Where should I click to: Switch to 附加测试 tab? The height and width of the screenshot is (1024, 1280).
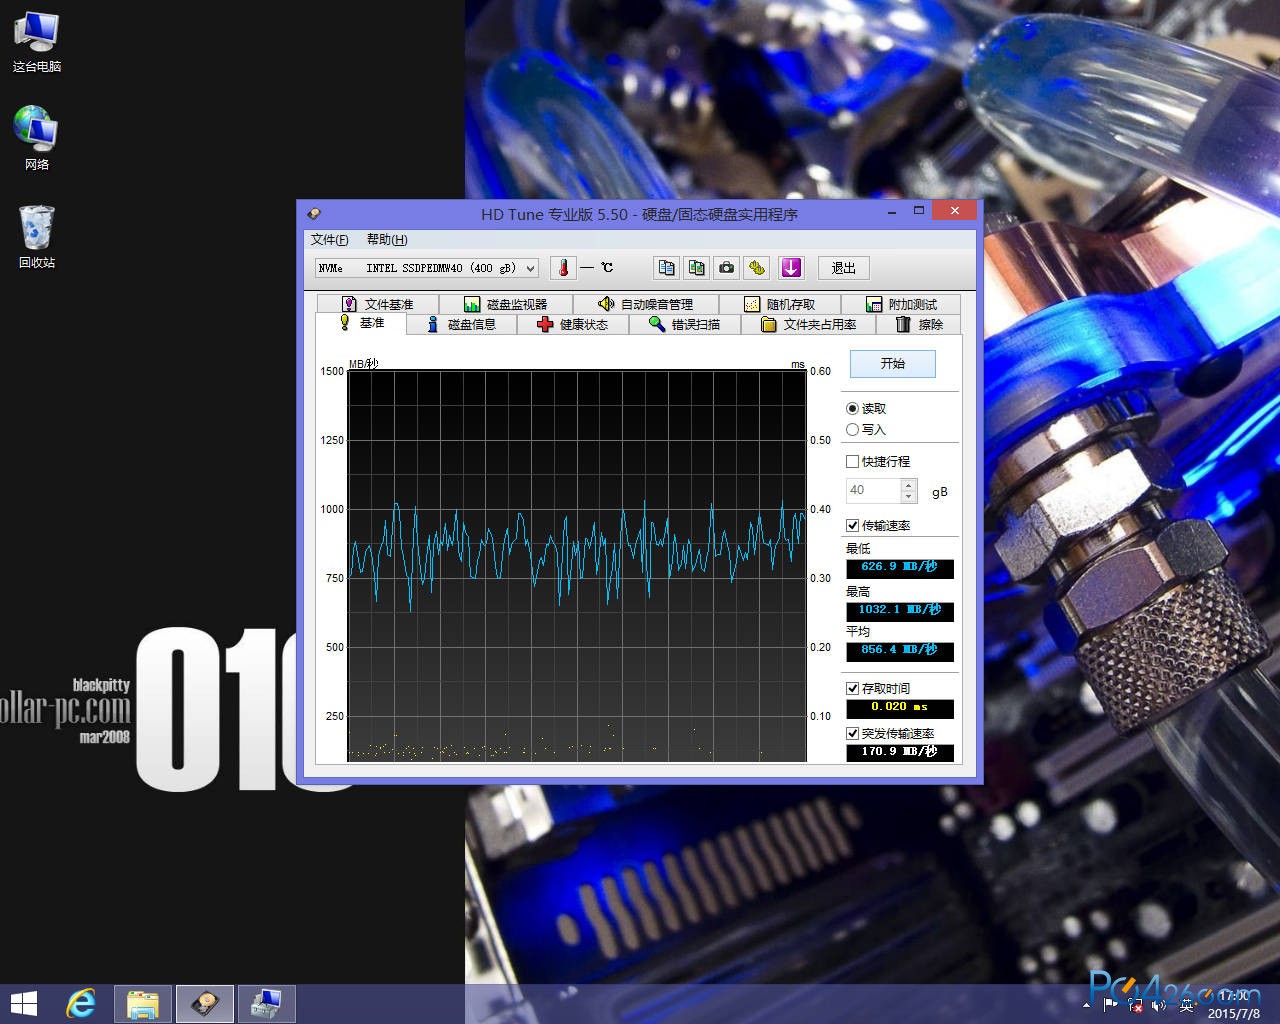point(901,304)
